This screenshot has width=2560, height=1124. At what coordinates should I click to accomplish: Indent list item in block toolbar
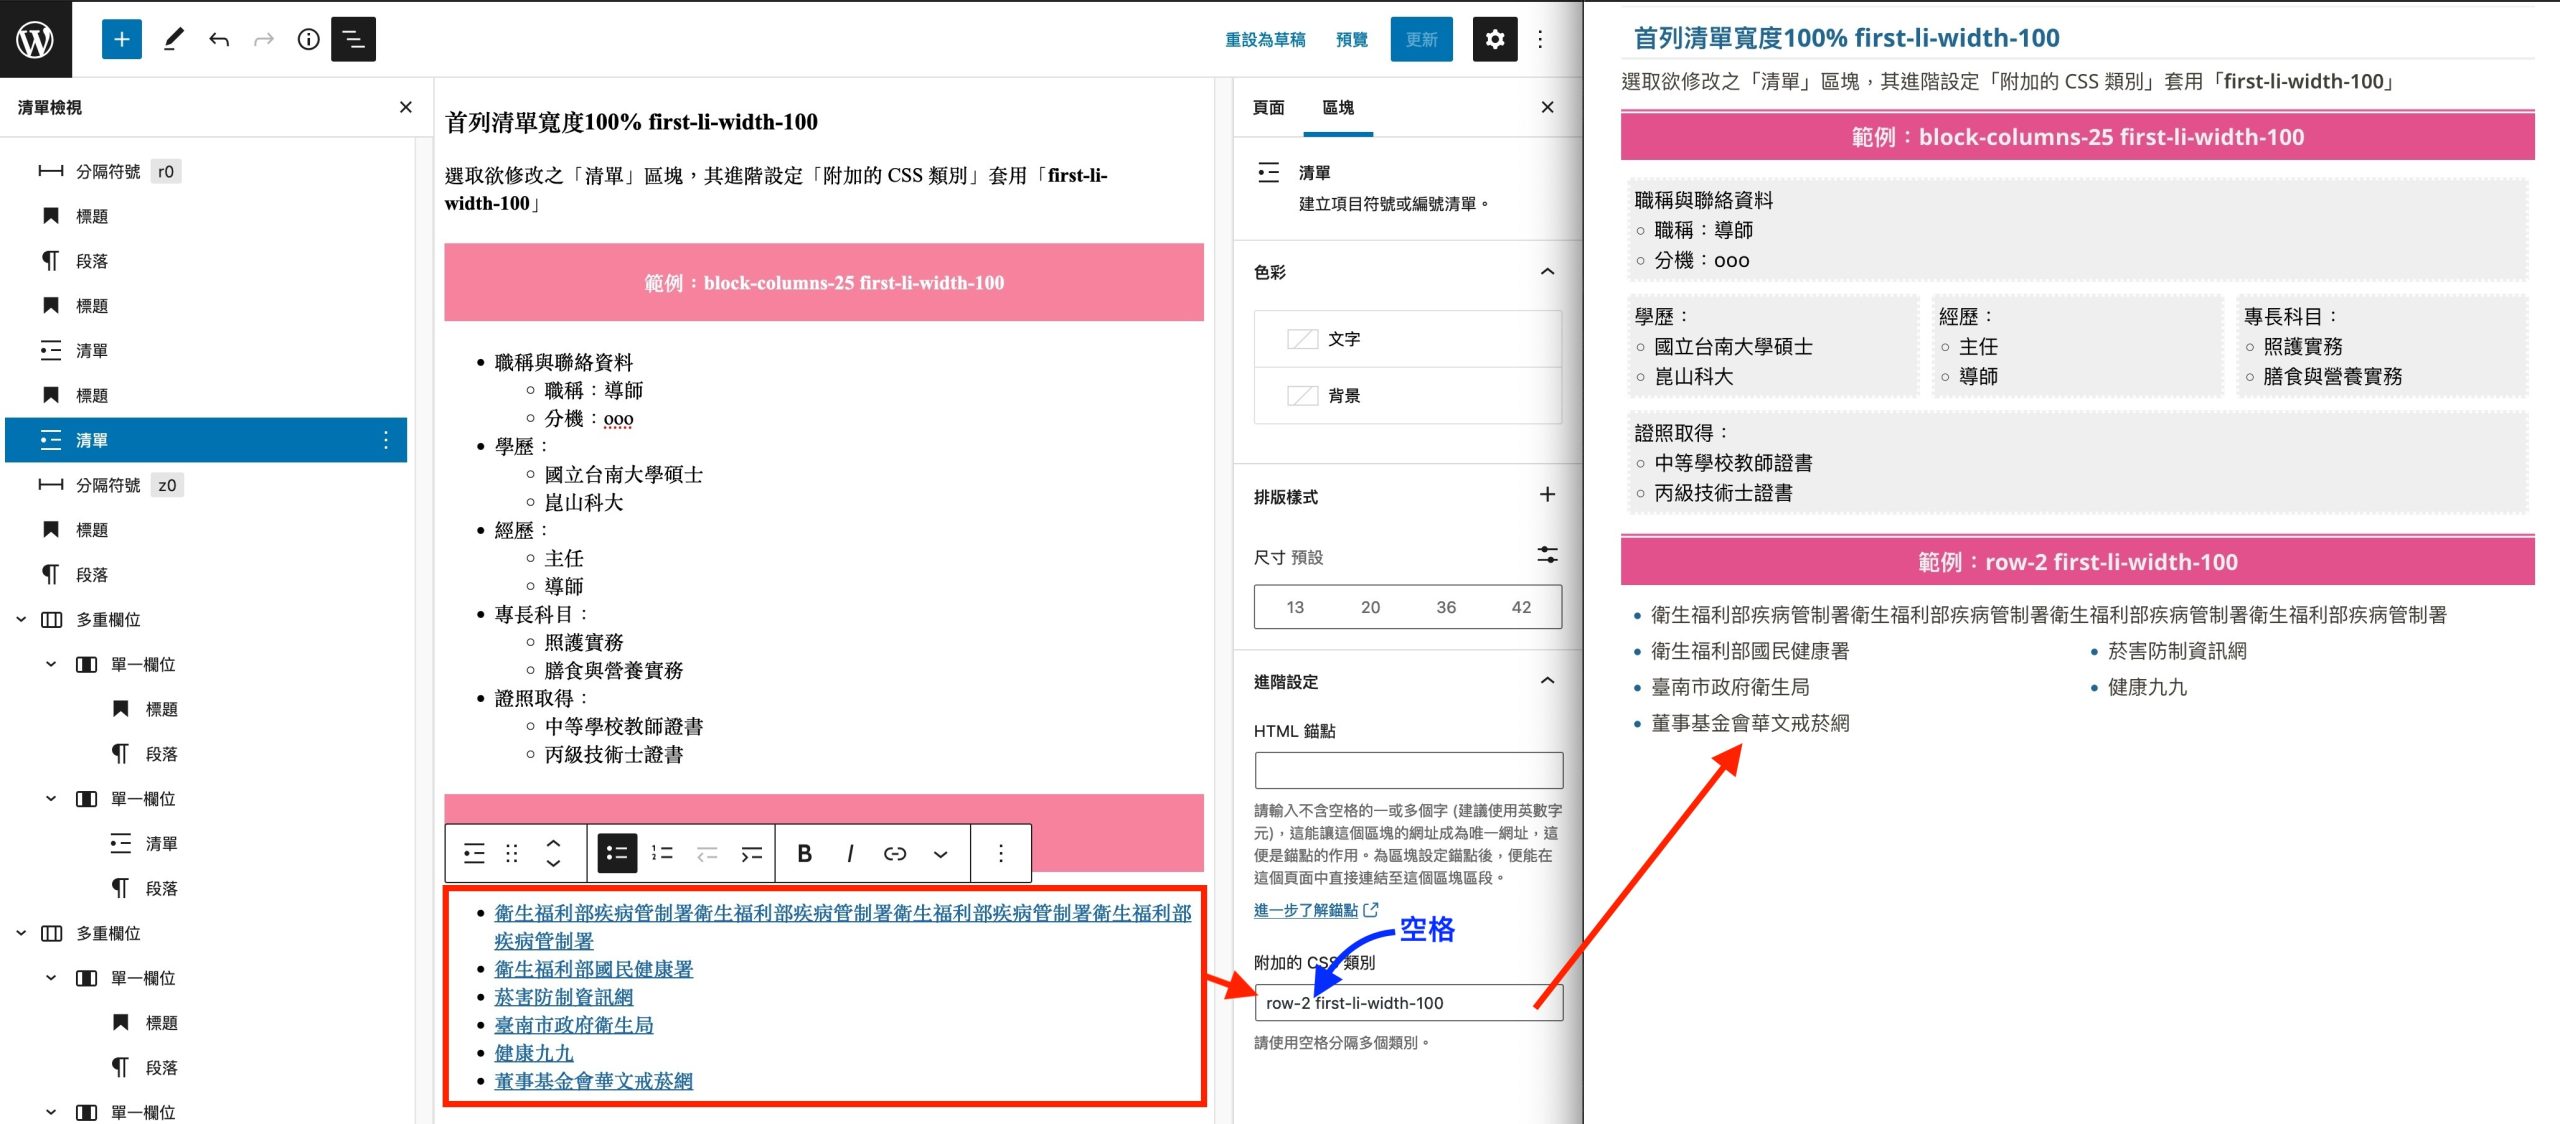click(752, 853)
